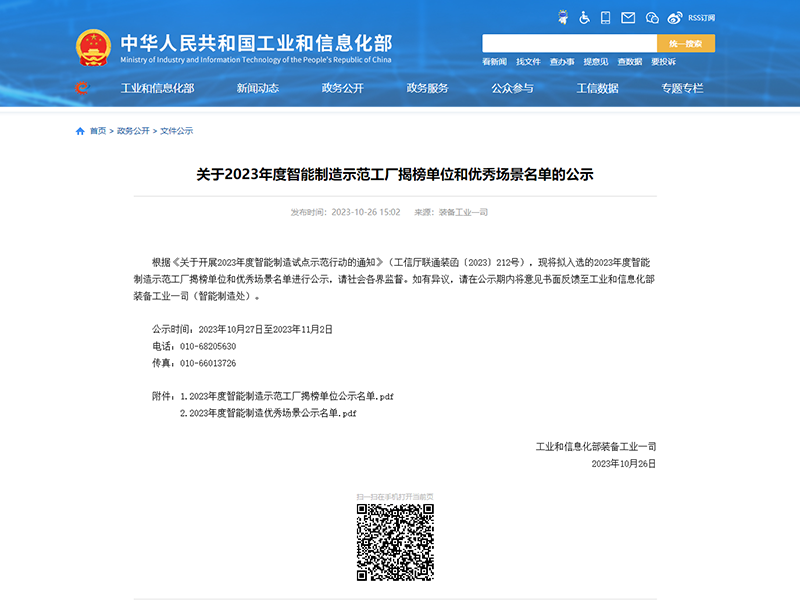Click the red e-shaped icon in navigation bar
This screenshot has height=600, width=800.
82,88
